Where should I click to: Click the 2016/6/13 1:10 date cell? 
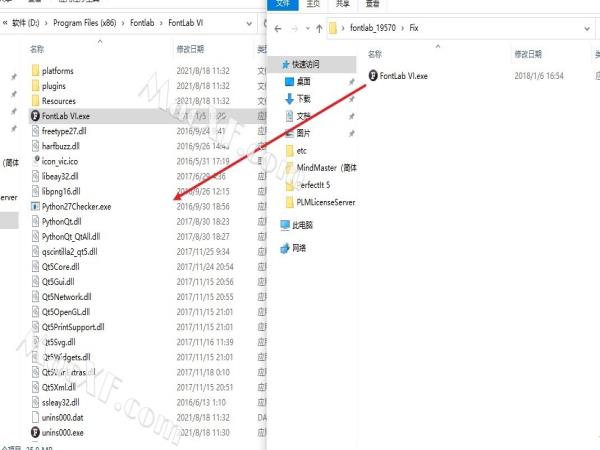pyautogui.click(x=201, y=403)
